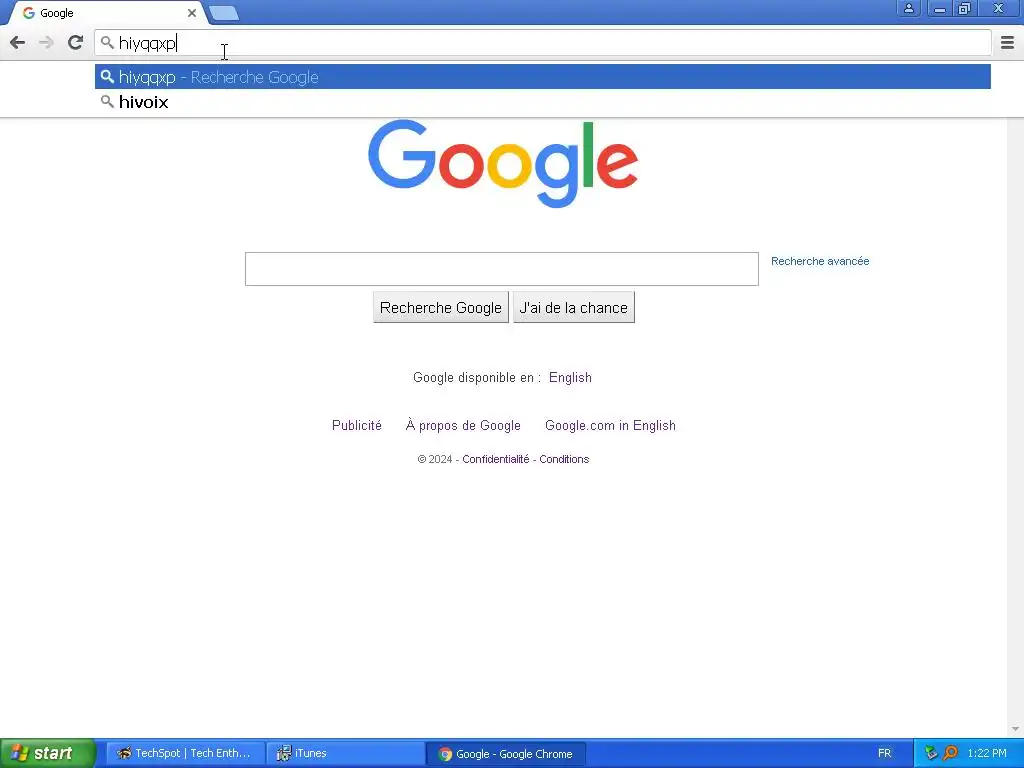Click the Google logo
The height and width of the screenshot is (768, 1024).
[x=503, y=163]
